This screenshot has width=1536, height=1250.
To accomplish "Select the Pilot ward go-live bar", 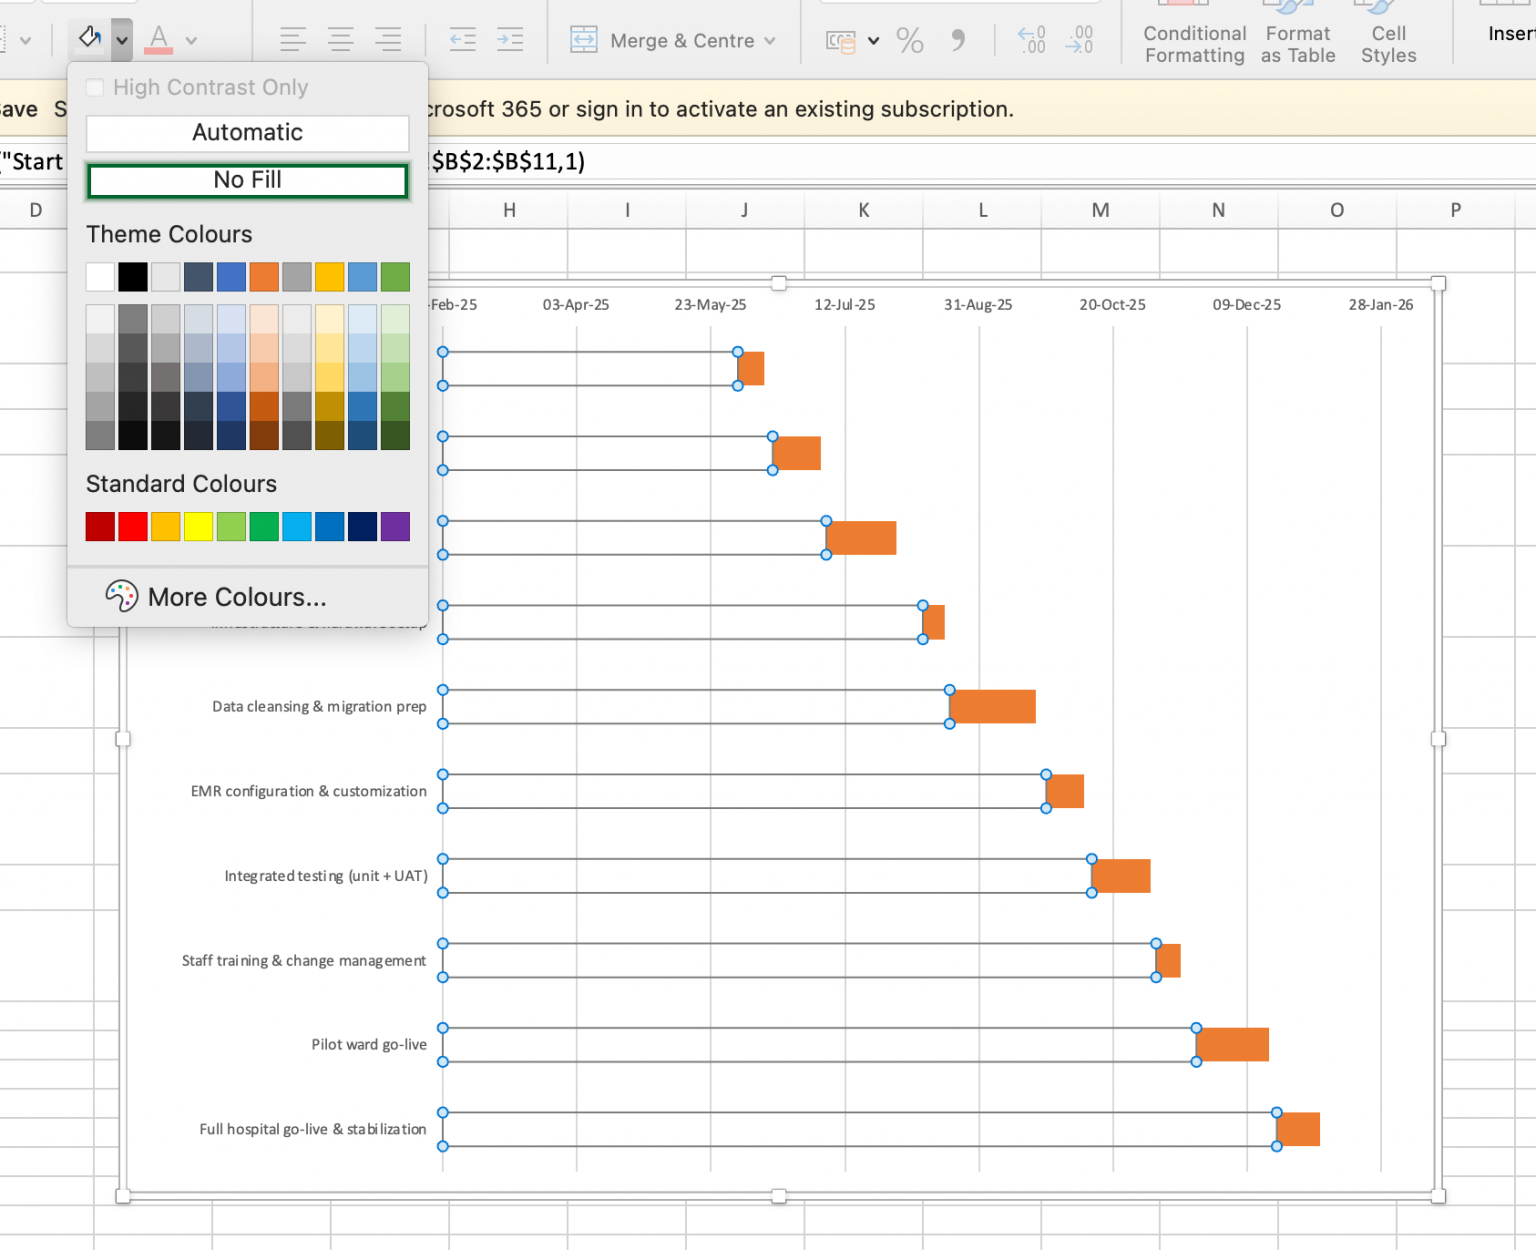I will (x=1232, y=1044).
